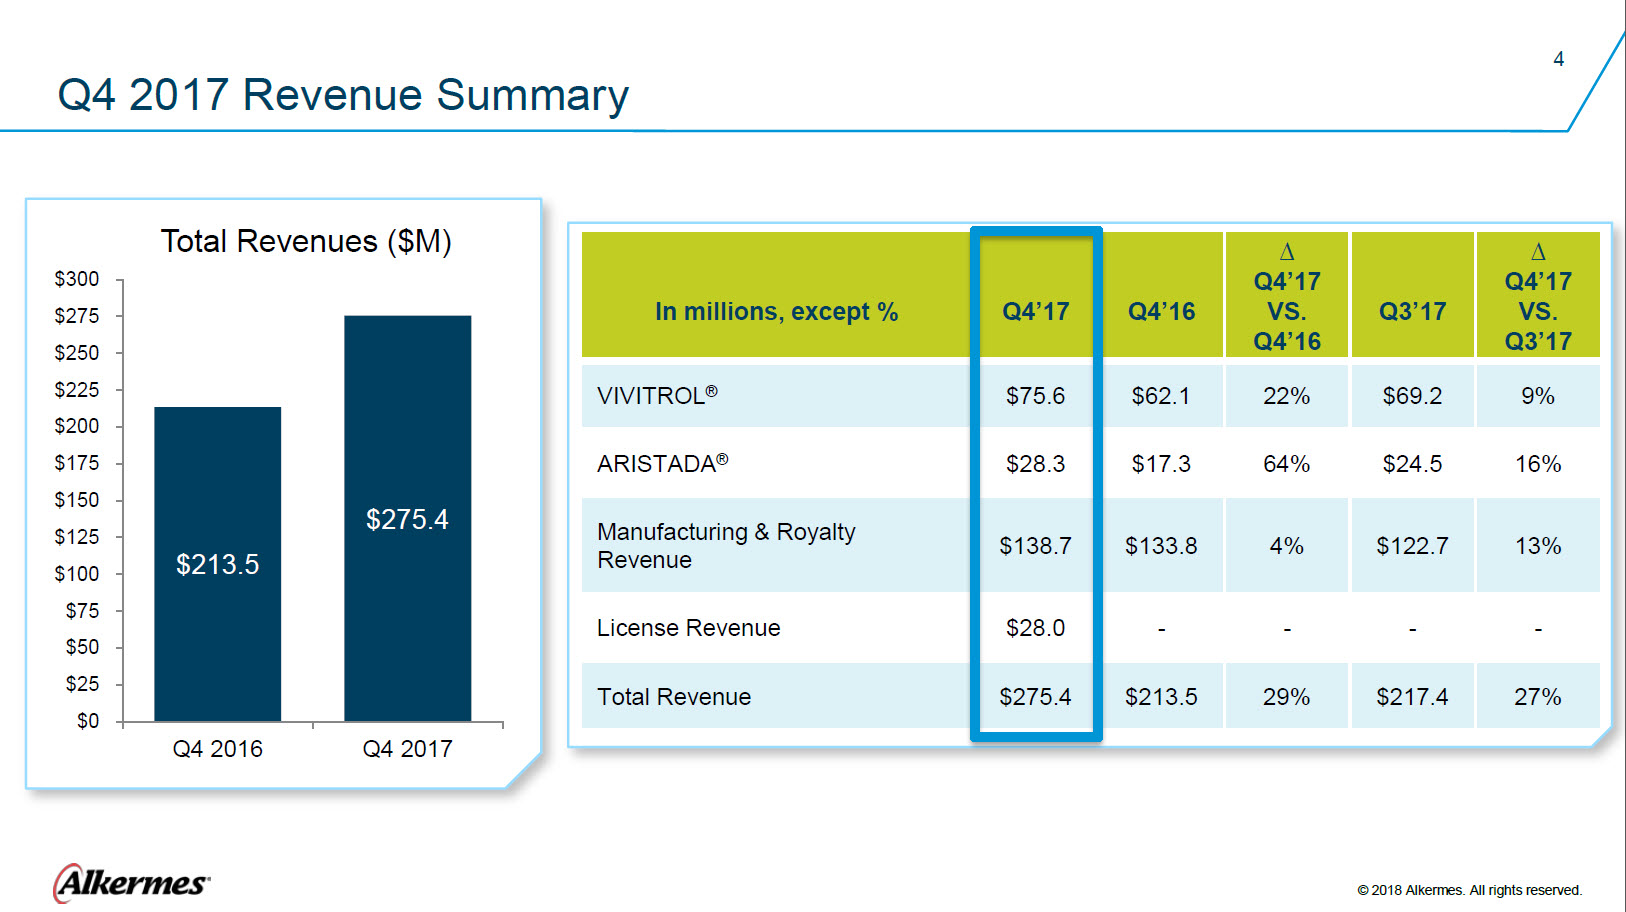Click the 'In millions, except %' header

pyautogui.click(x=776, y=312)
